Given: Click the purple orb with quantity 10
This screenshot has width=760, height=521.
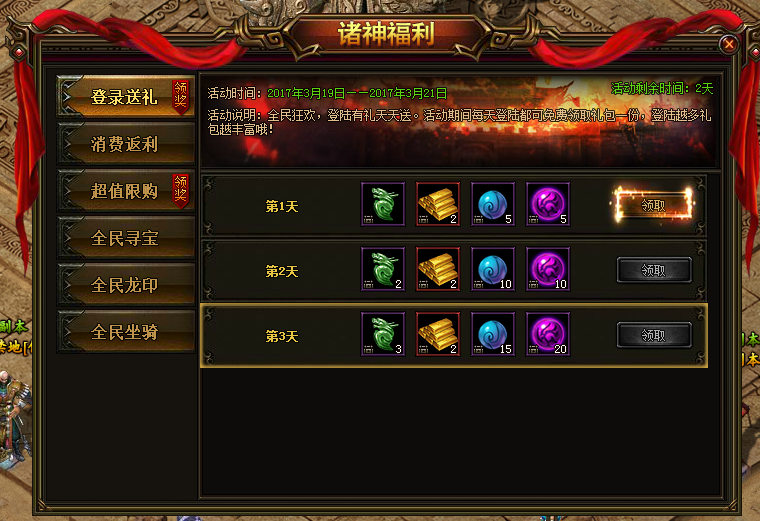Looking at the screenshot, I should [x=548, y=269].
